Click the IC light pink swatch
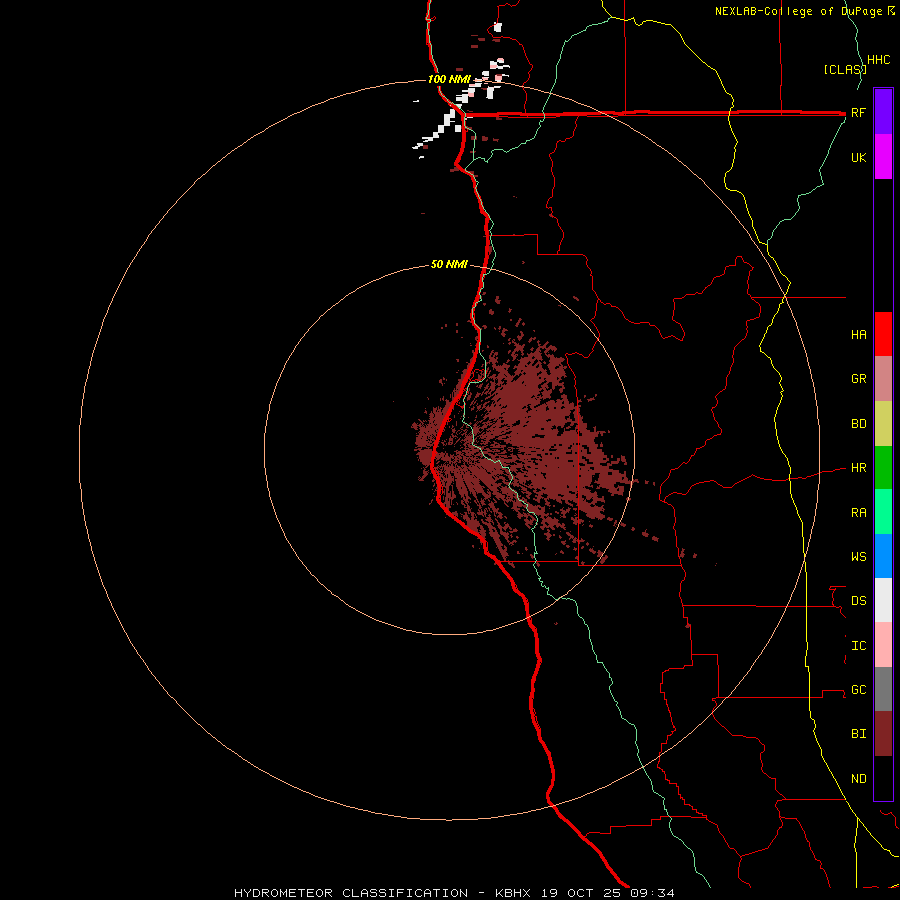 (883, 645)
